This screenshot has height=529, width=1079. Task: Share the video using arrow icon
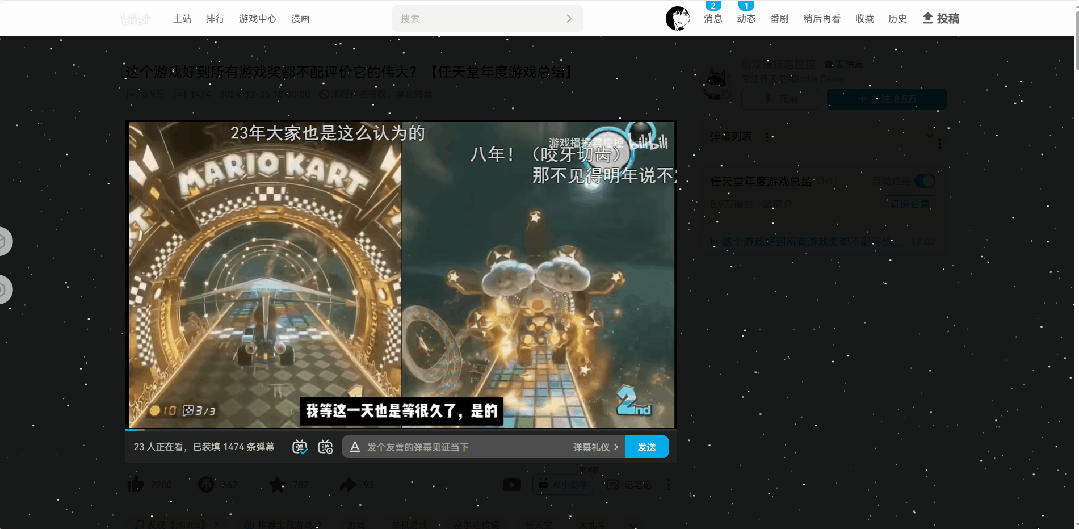(348, 484)
